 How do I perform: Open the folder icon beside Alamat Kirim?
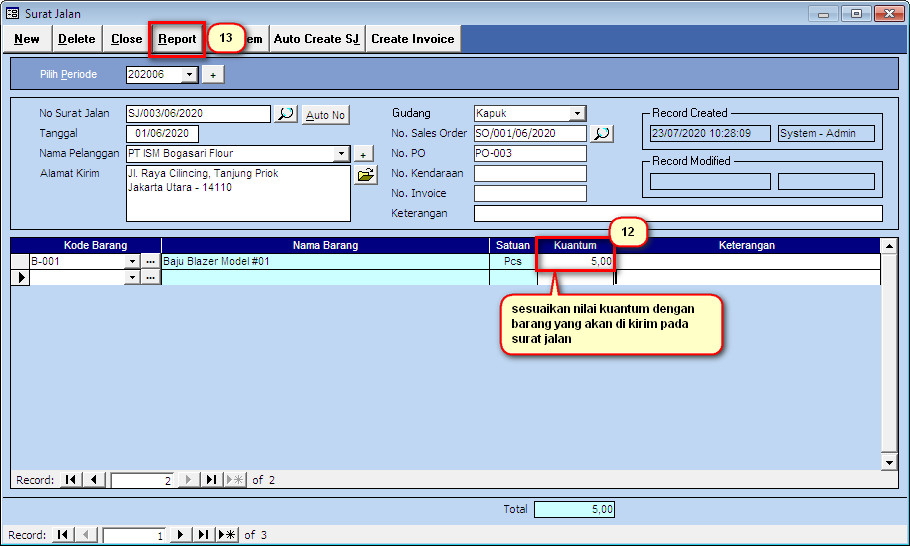point(366,175)
